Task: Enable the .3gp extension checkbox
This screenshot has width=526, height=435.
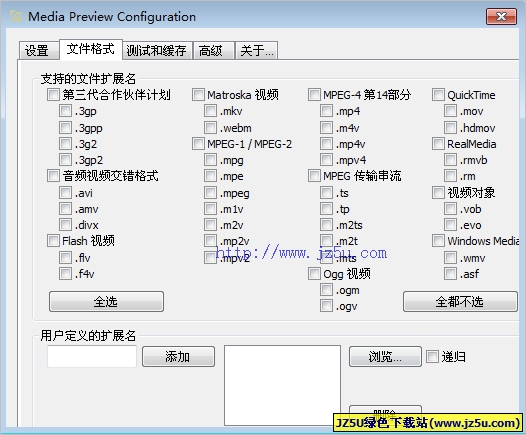Action: tap(65, 111)
